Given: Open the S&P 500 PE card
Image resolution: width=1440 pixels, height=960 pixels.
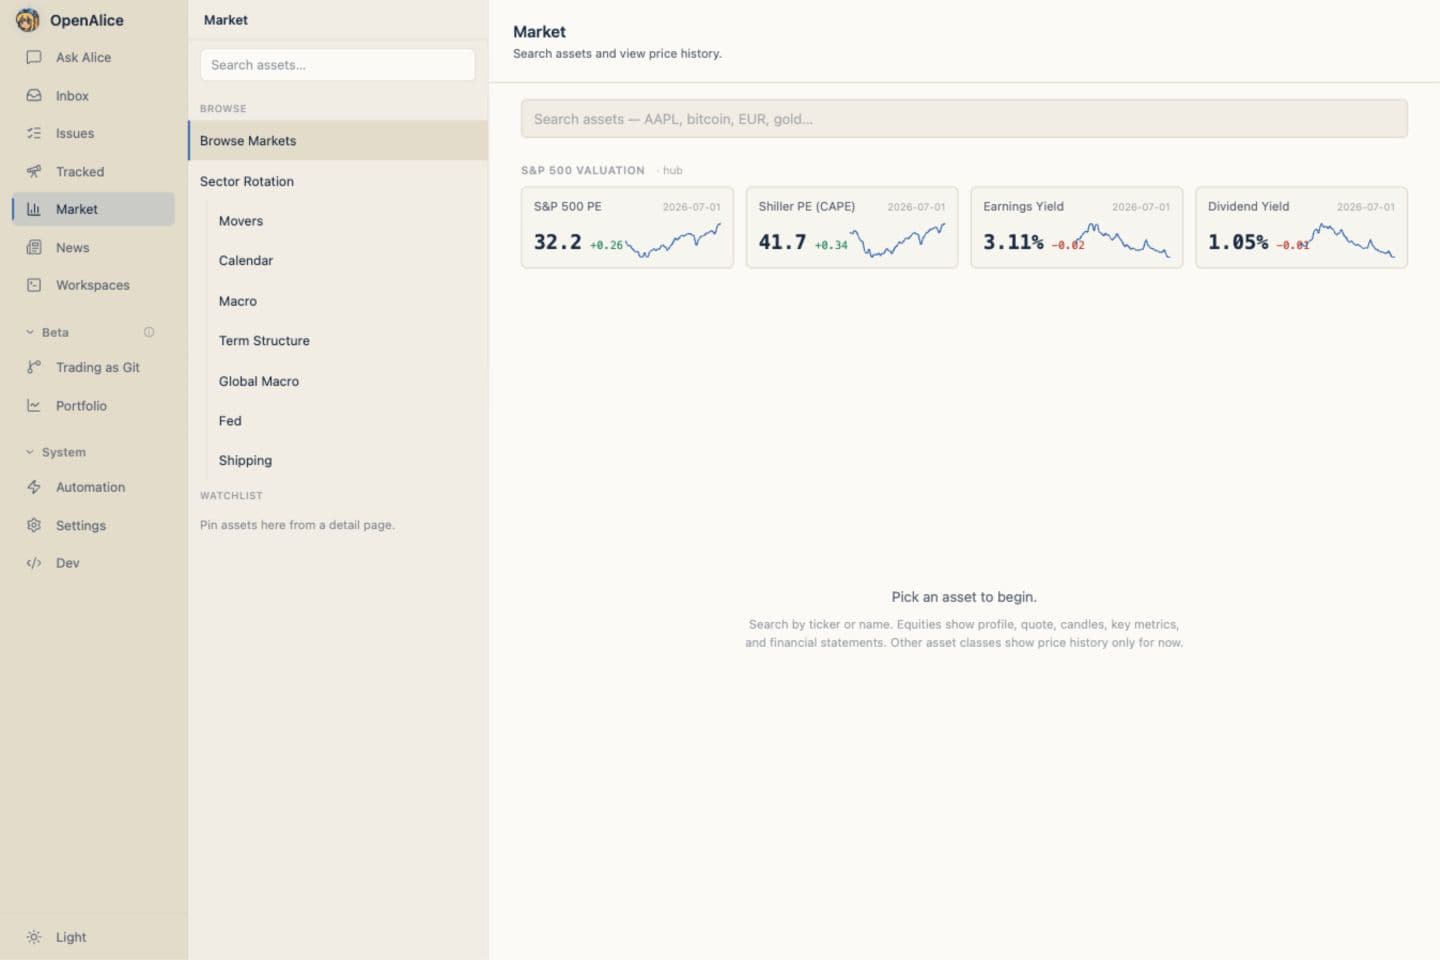Looking at the screenshot, I should tap(627, 227).
